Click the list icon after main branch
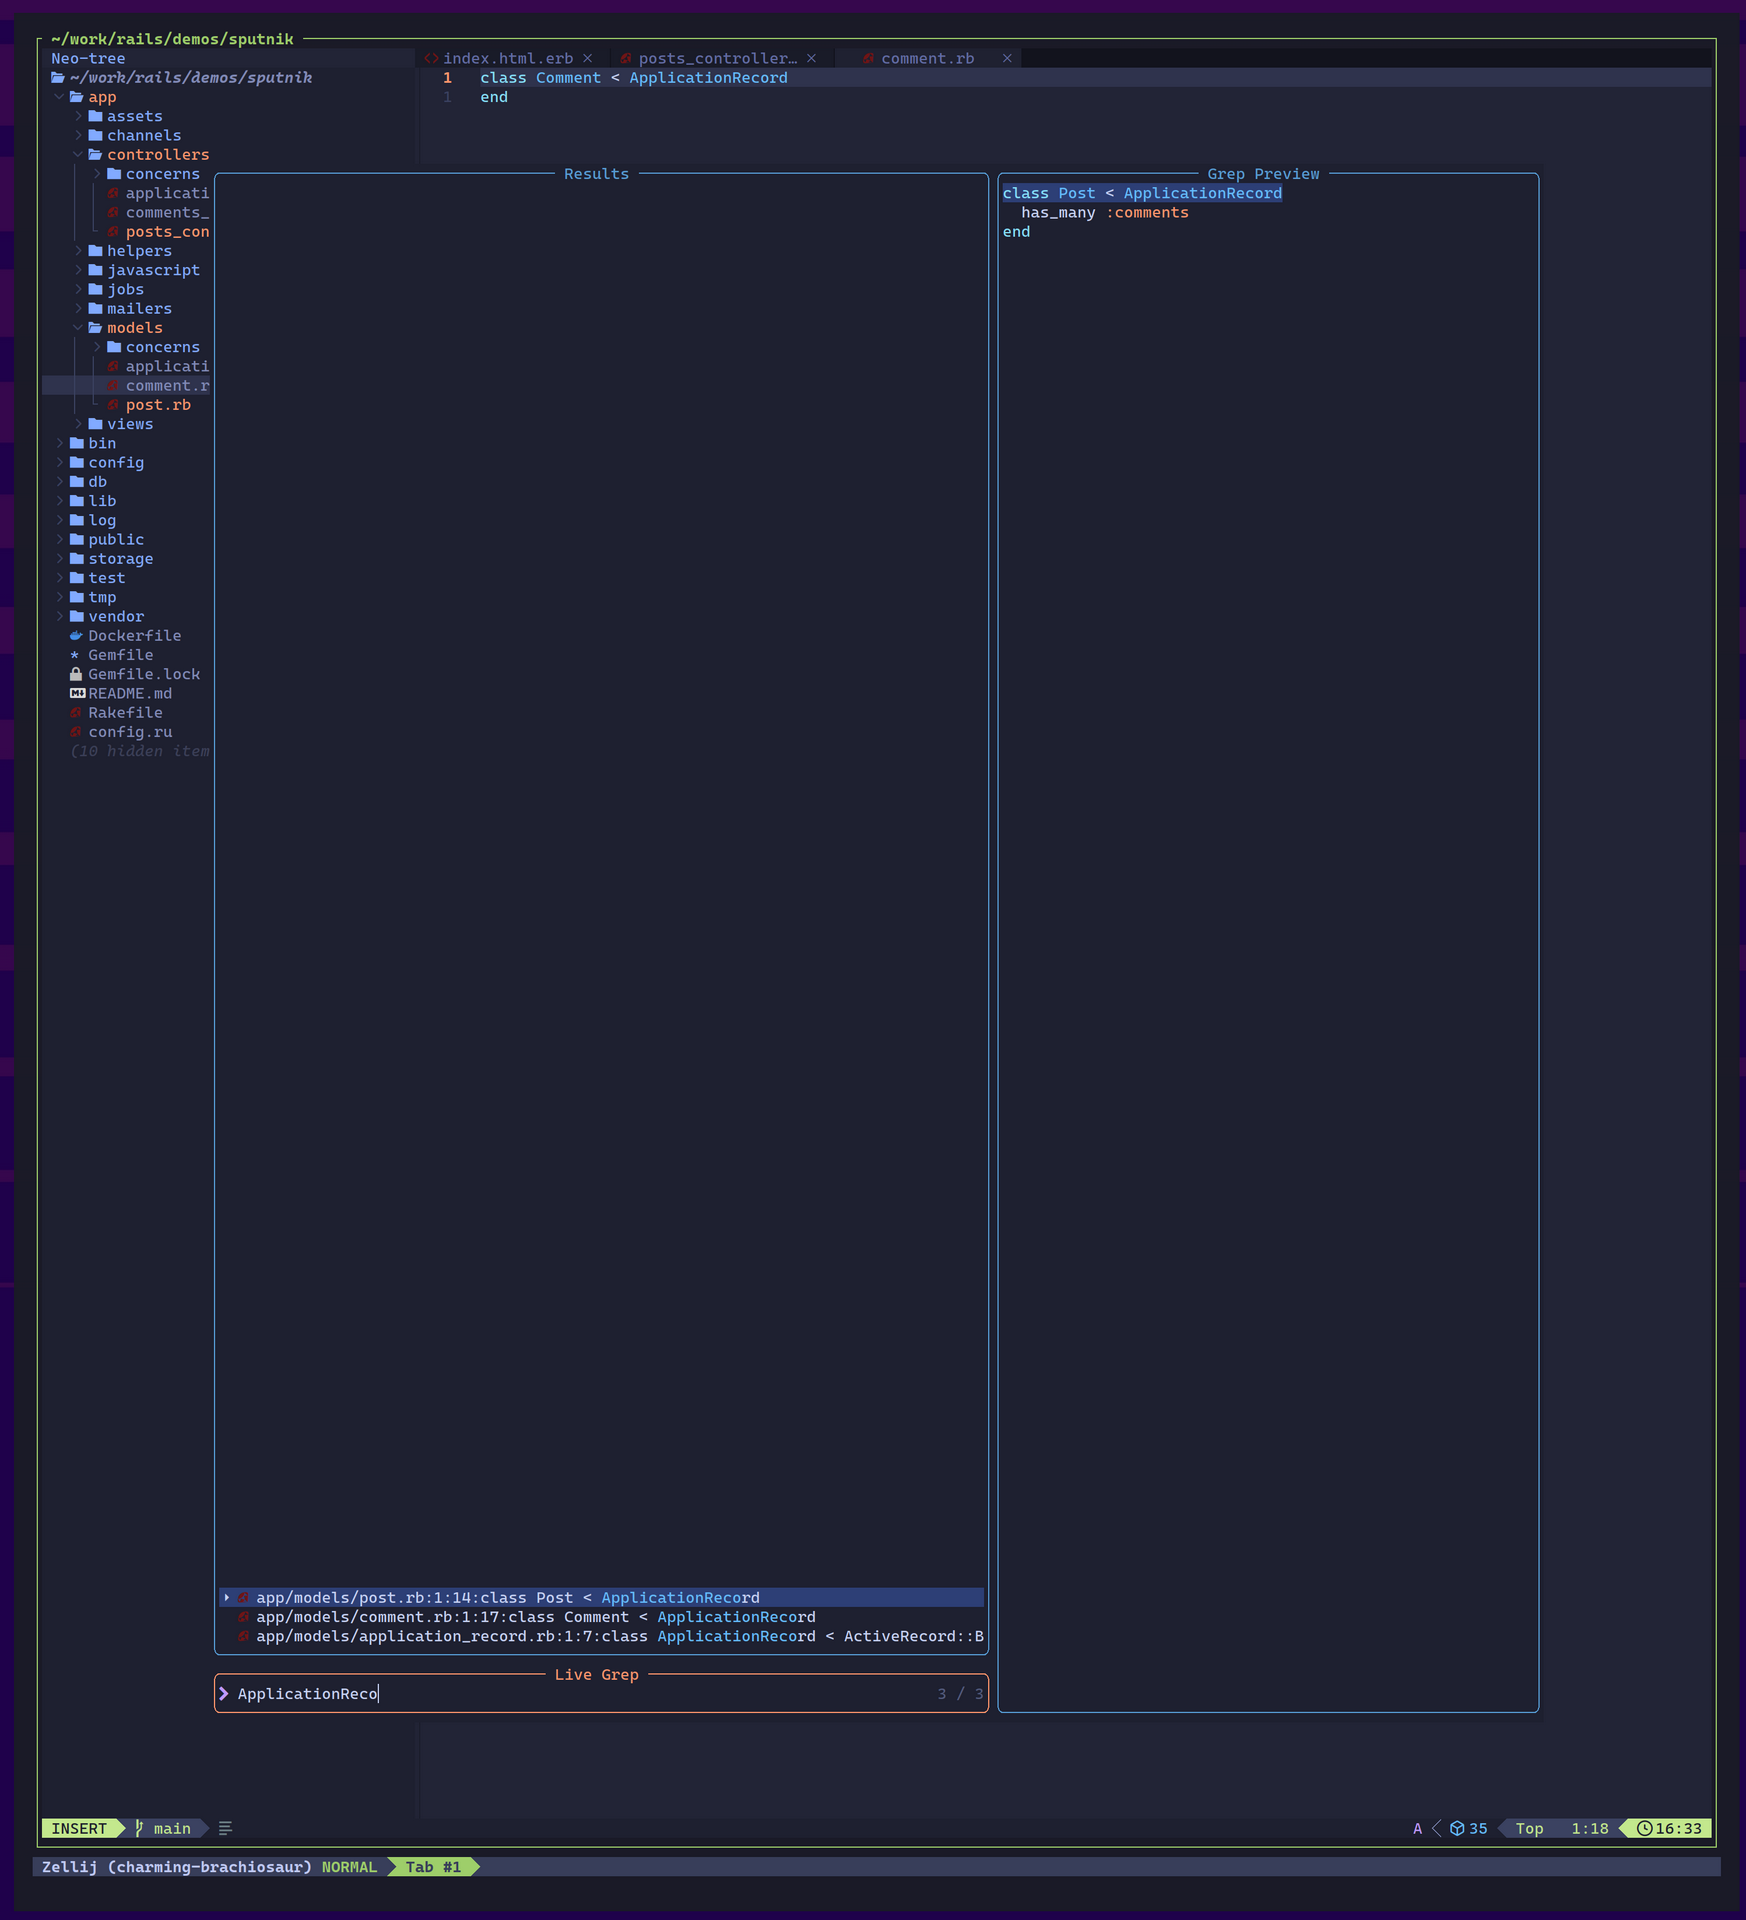 [x=225, y=1828]
